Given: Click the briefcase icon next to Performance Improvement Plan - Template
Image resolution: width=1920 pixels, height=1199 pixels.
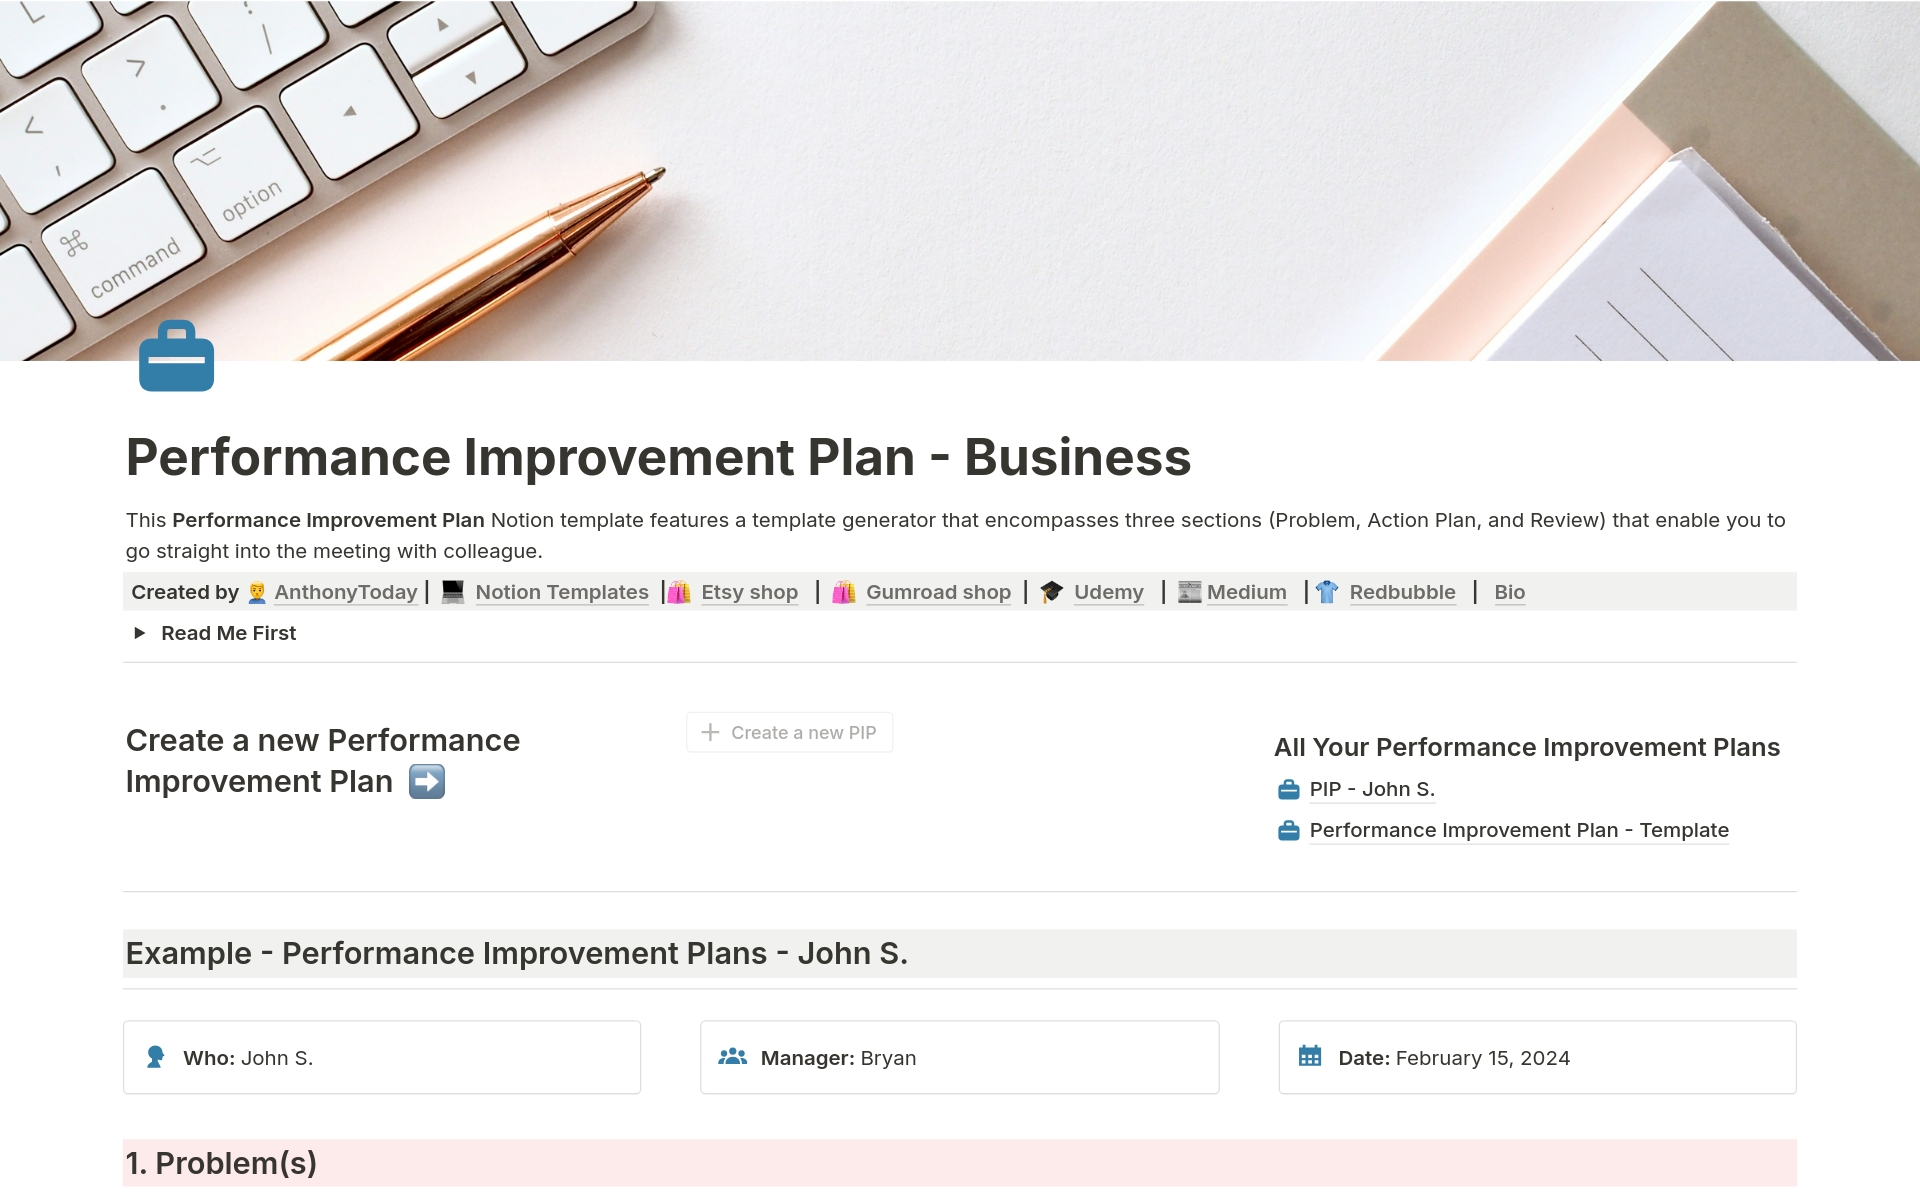Looking at the screenshot, I should point(1287,830).
